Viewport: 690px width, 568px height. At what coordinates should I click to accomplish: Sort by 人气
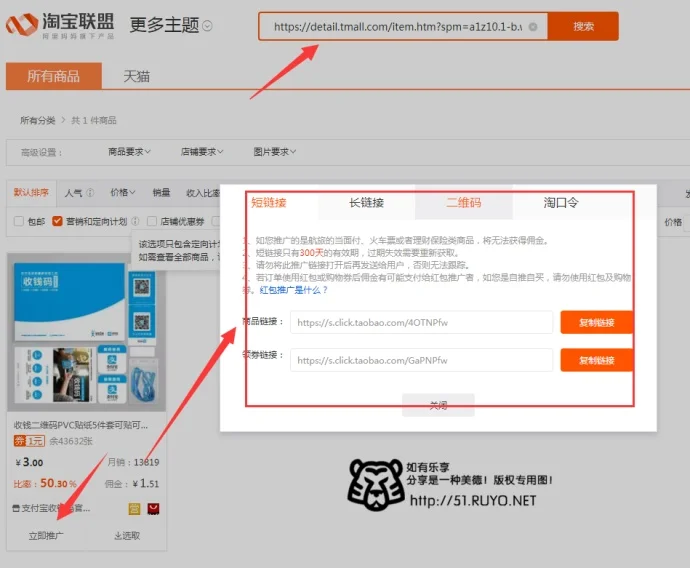click(x=73, y=193)
